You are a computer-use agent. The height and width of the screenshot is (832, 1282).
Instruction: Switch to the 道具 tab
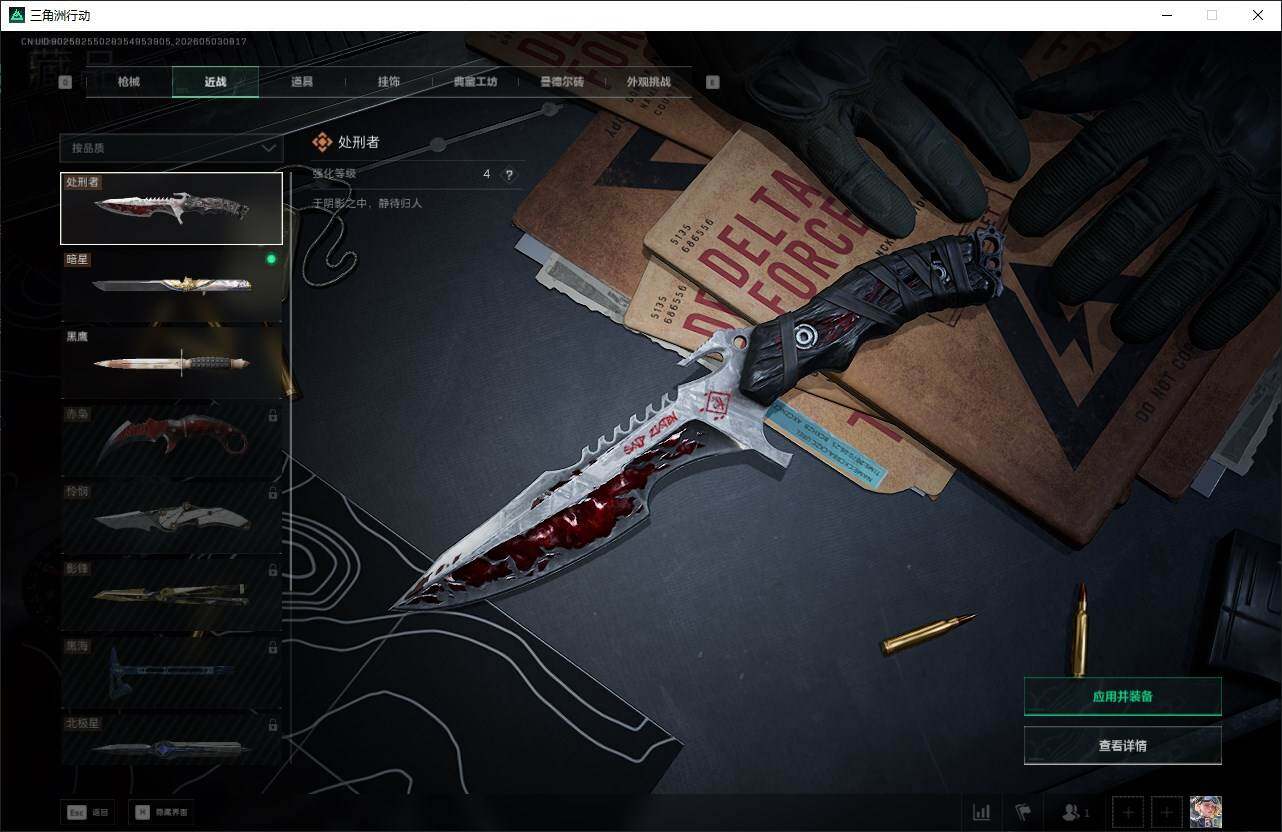tap(302, 82)
